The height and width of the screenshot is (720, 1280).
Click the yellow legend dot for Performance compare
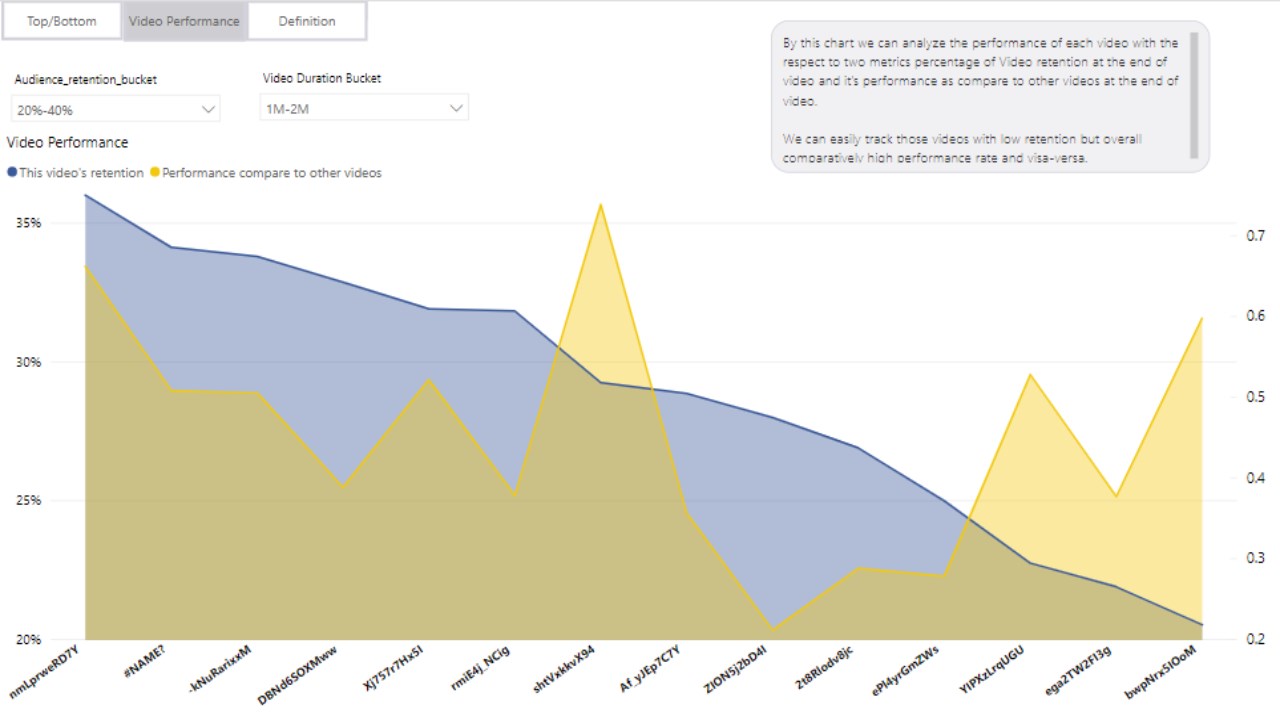click(155, 173)
